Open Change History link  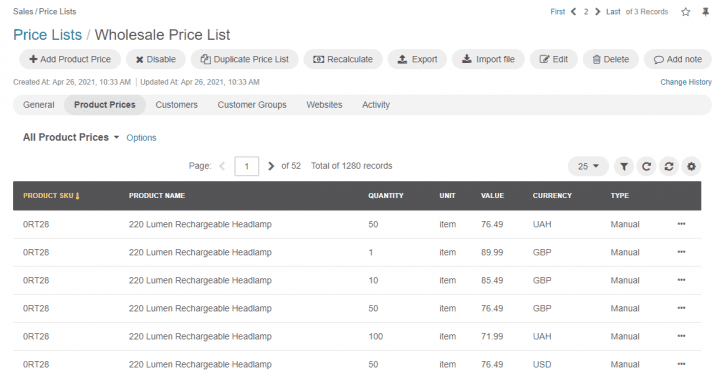click(686, 82)
